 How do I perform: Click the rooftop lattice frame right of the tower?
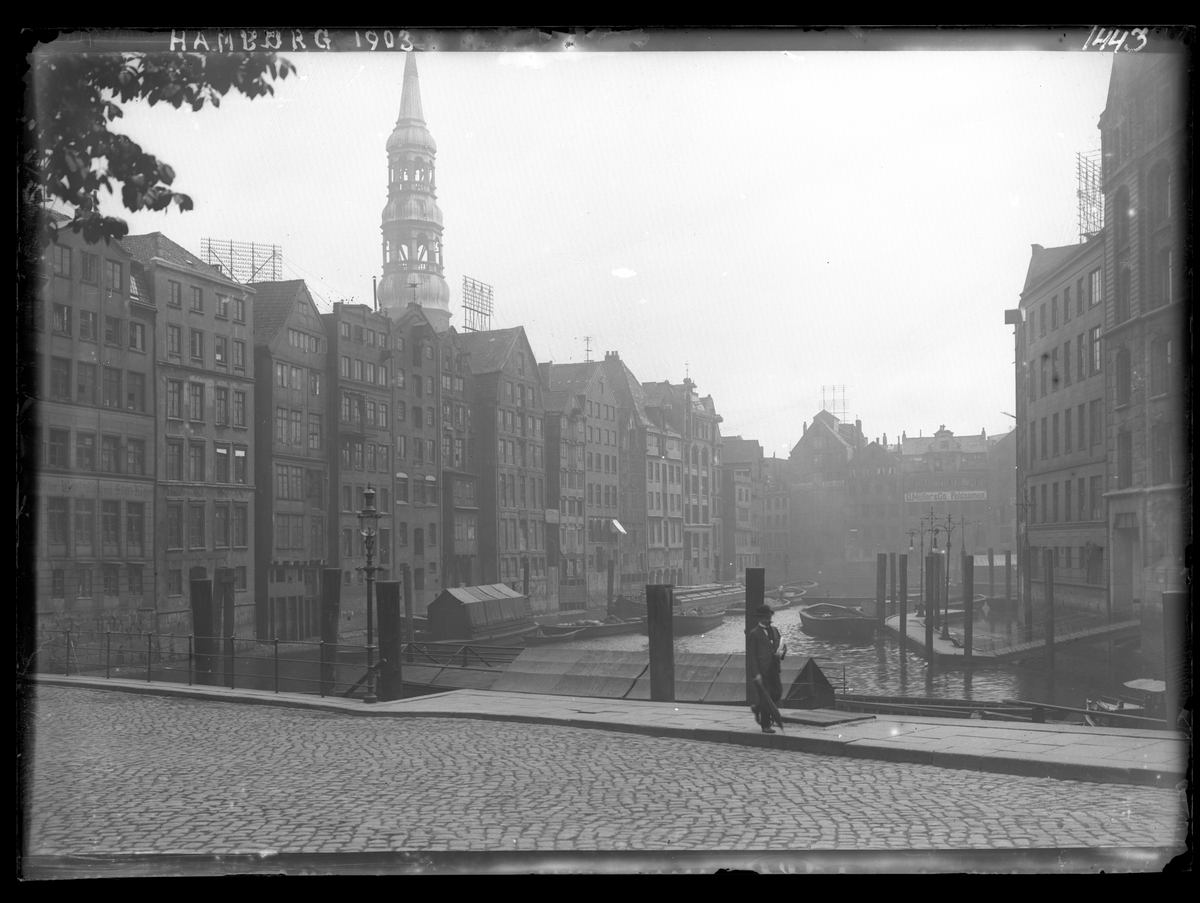[x=477, y=303]
